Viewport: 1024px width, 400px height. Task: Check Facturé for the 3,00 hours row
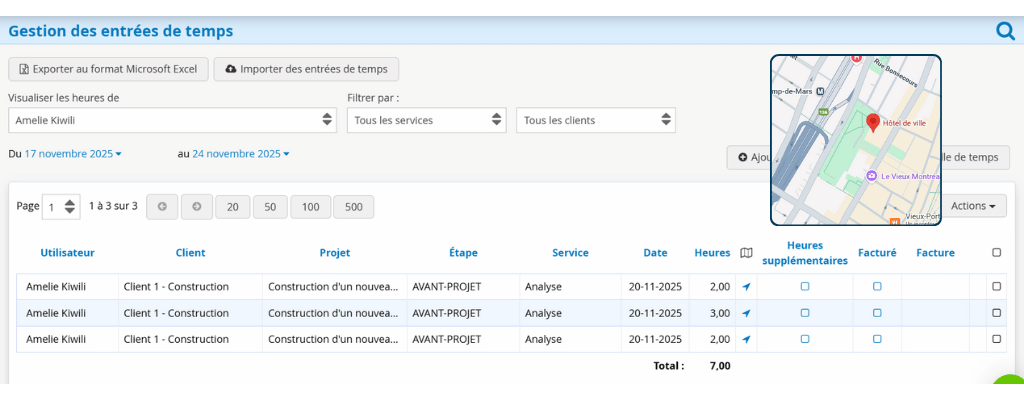pyautogui.click(x=877, y=313)
